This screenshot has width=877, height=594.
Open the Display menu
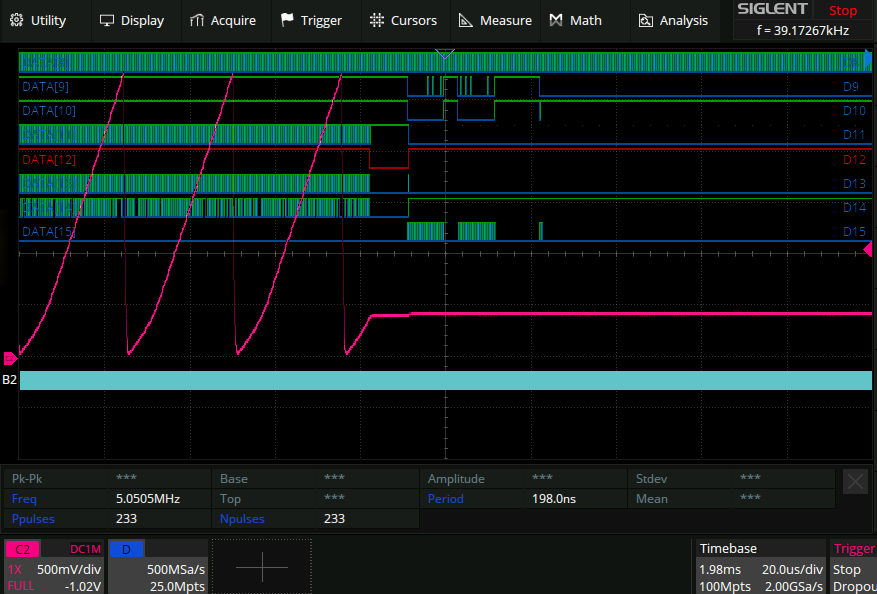(131, 20)
